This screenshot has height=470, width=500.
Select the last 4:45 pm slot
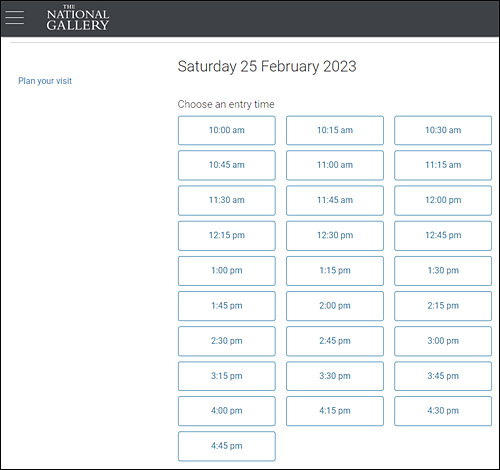tap(227, 446)
